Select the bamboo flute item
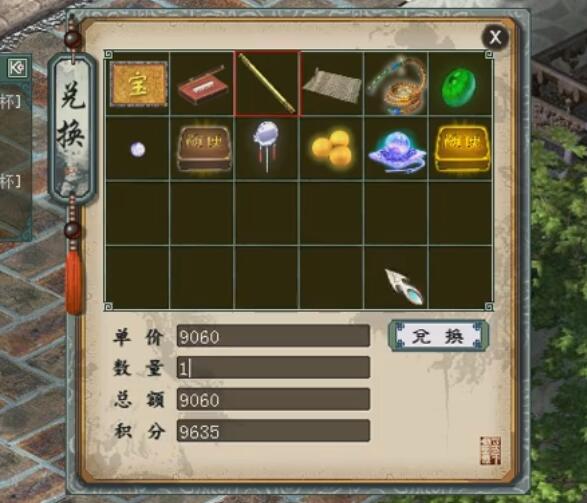Viewport: 587px width, 503px height. (x=267, y=83)
